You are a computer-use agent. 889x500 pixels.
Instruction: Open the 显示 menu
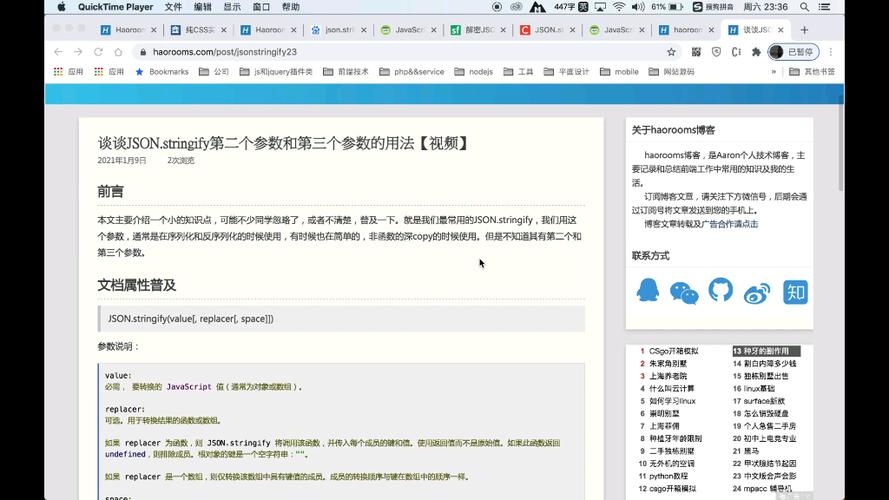coord(232,7)
